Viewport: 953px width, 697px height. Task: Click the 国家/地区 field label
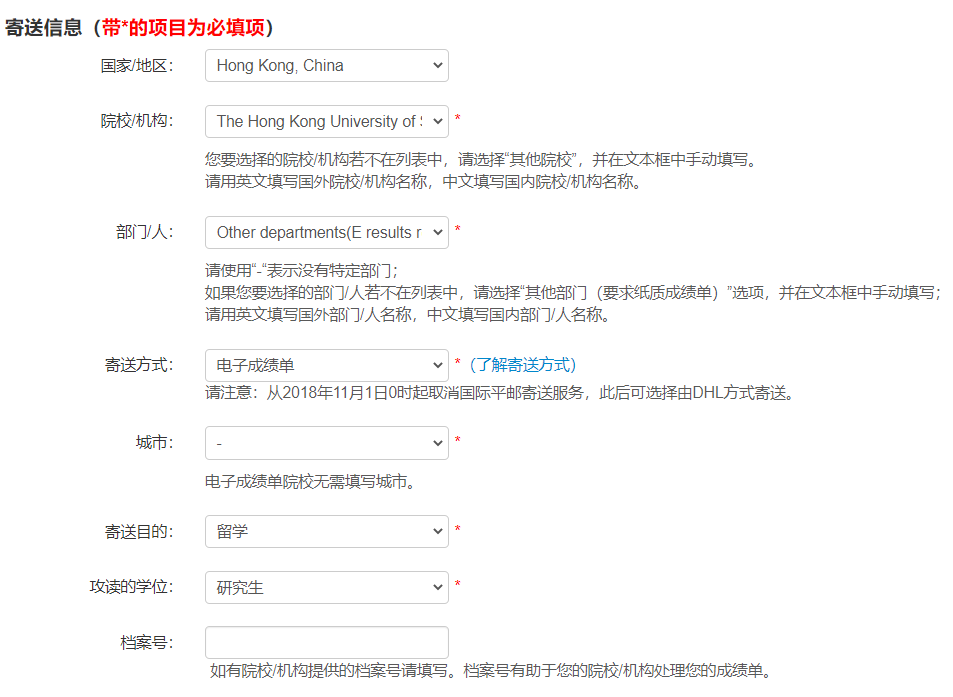(137, 66)
